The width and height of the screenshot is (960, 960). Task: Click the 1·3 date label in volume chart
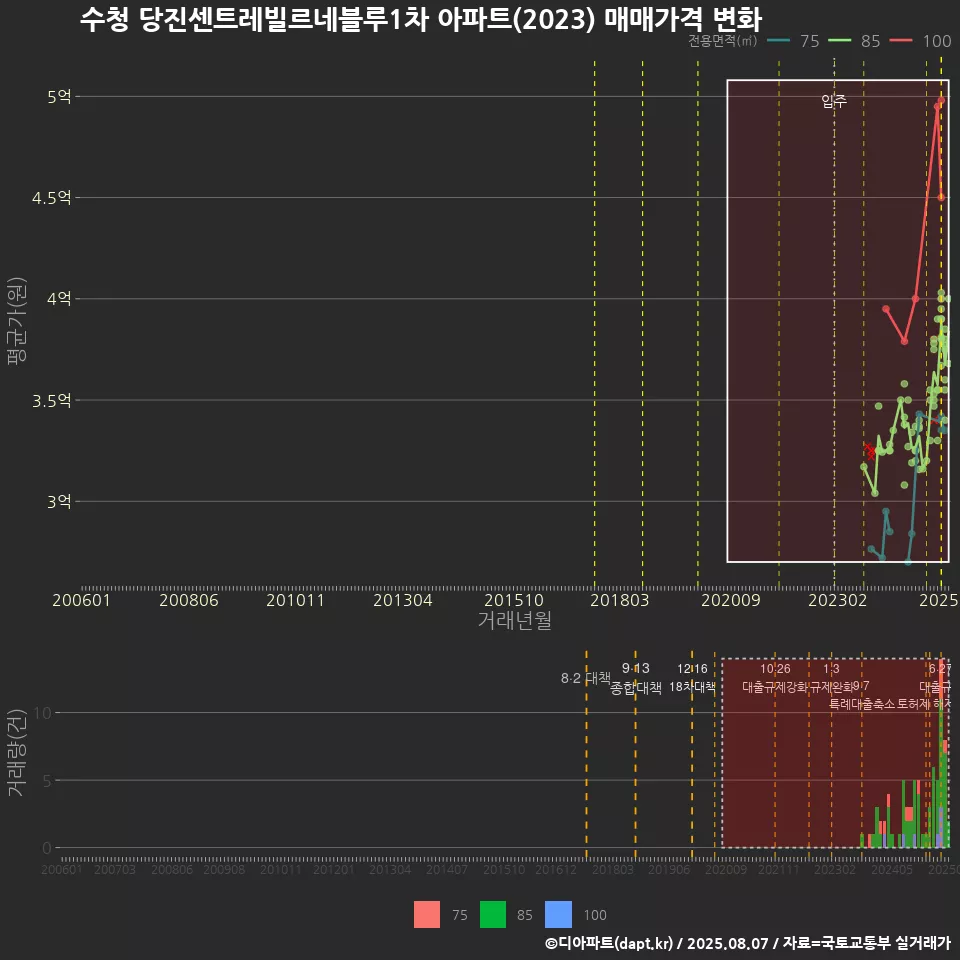pos(831,669)
